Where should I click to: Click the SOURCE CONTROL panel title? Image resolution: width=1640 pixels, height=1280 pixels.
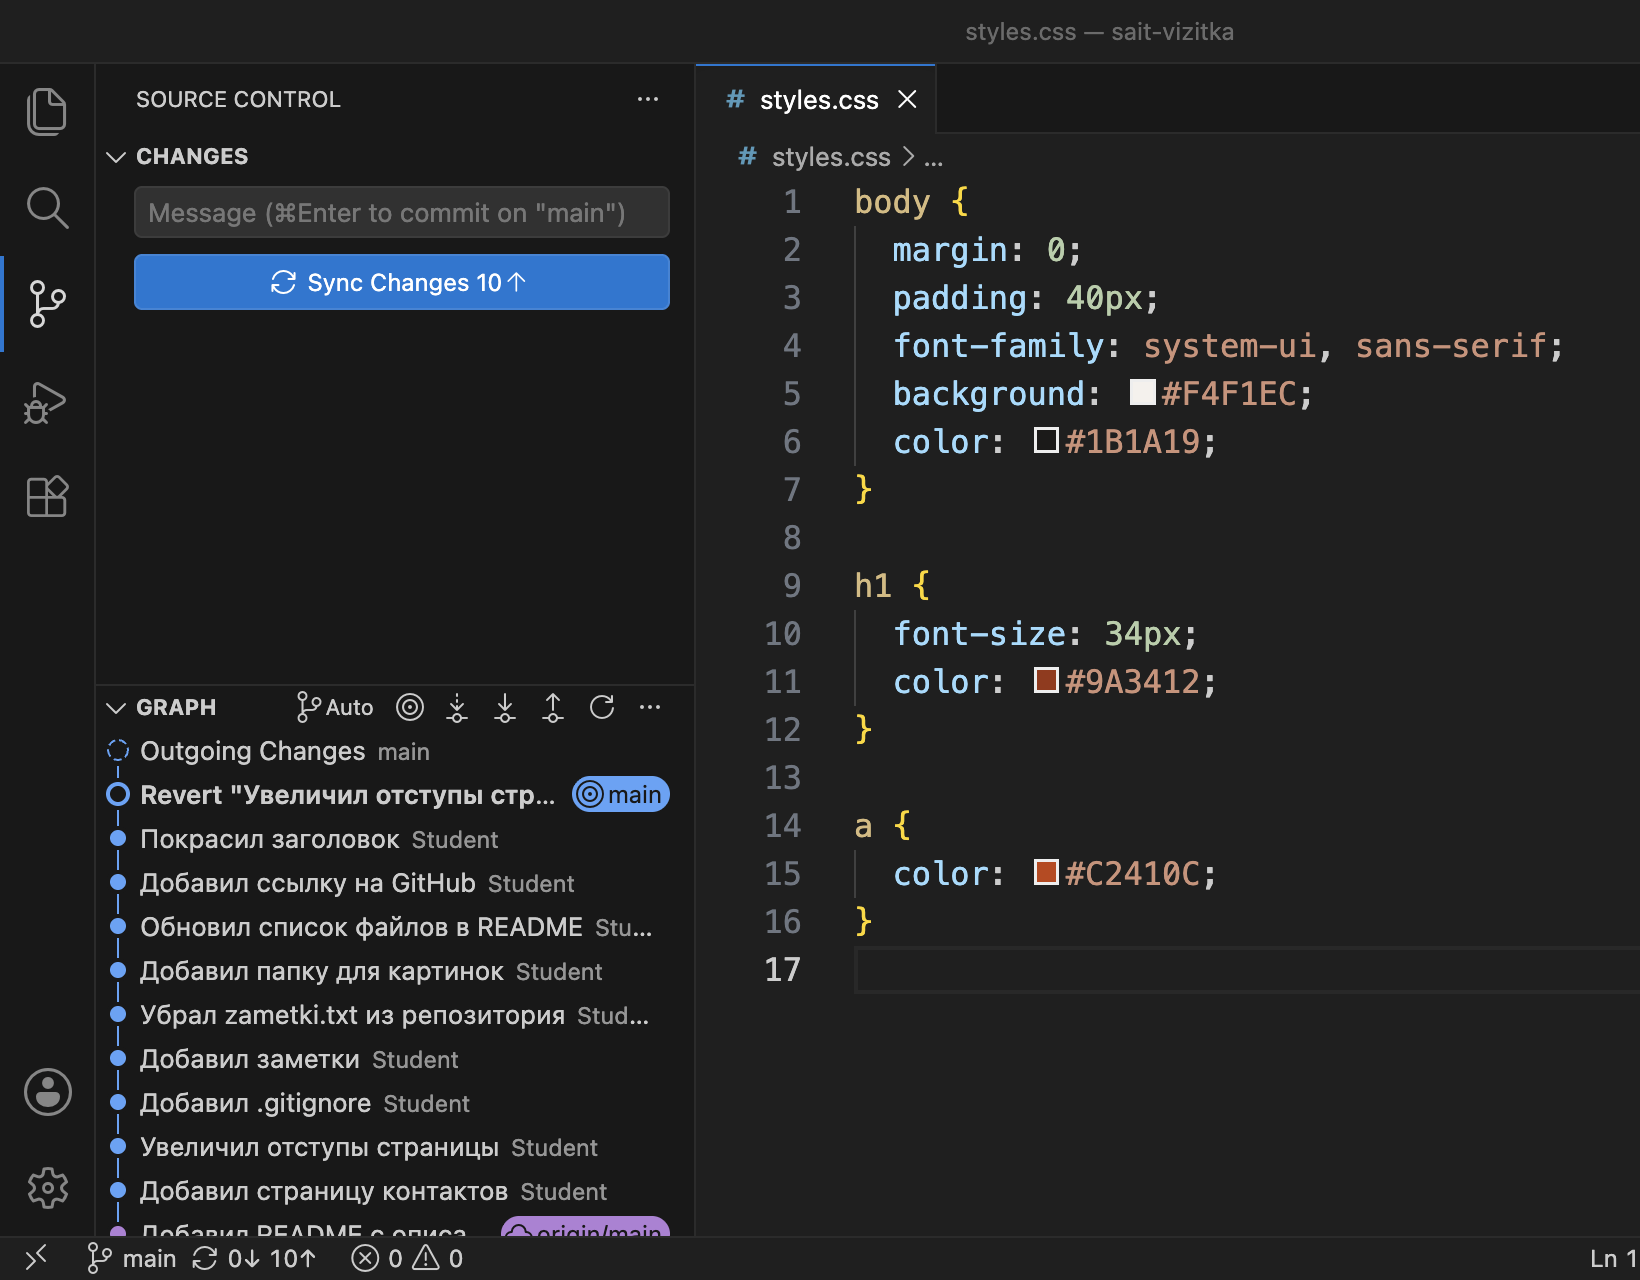coord(238,99)
